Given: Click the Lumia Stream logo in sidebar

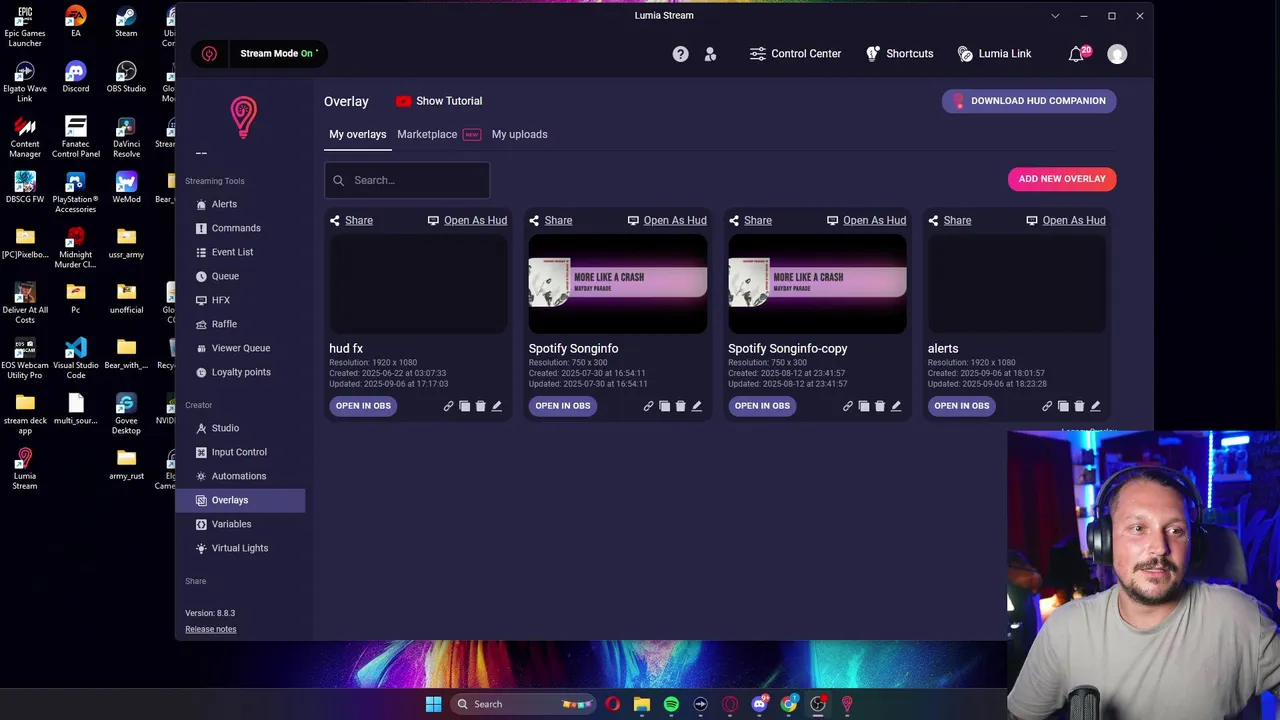Looking at the screenshot, I should point(243,117).
